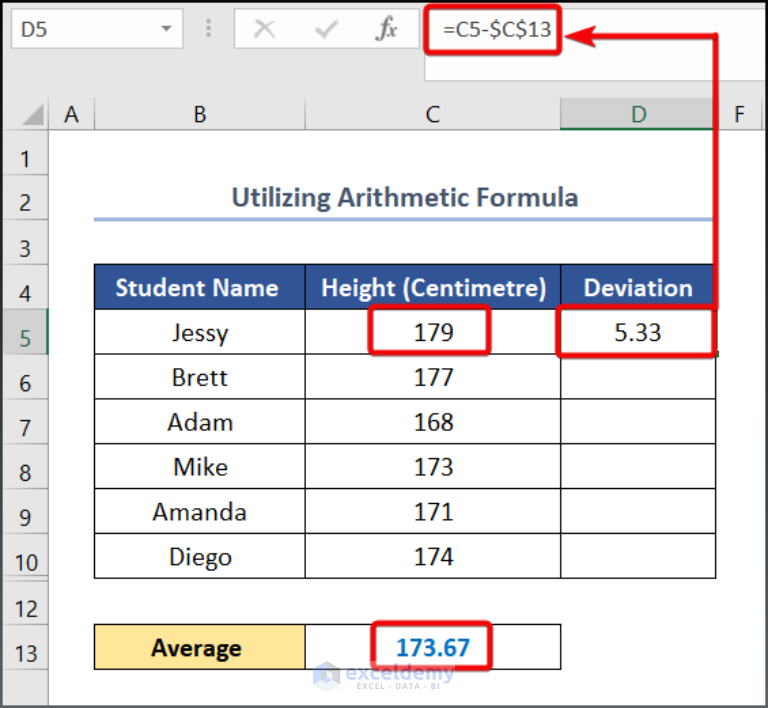Cancel the formula entry with the X icon
This screenshot has height=708, width=768.
(x=264, y=29)
